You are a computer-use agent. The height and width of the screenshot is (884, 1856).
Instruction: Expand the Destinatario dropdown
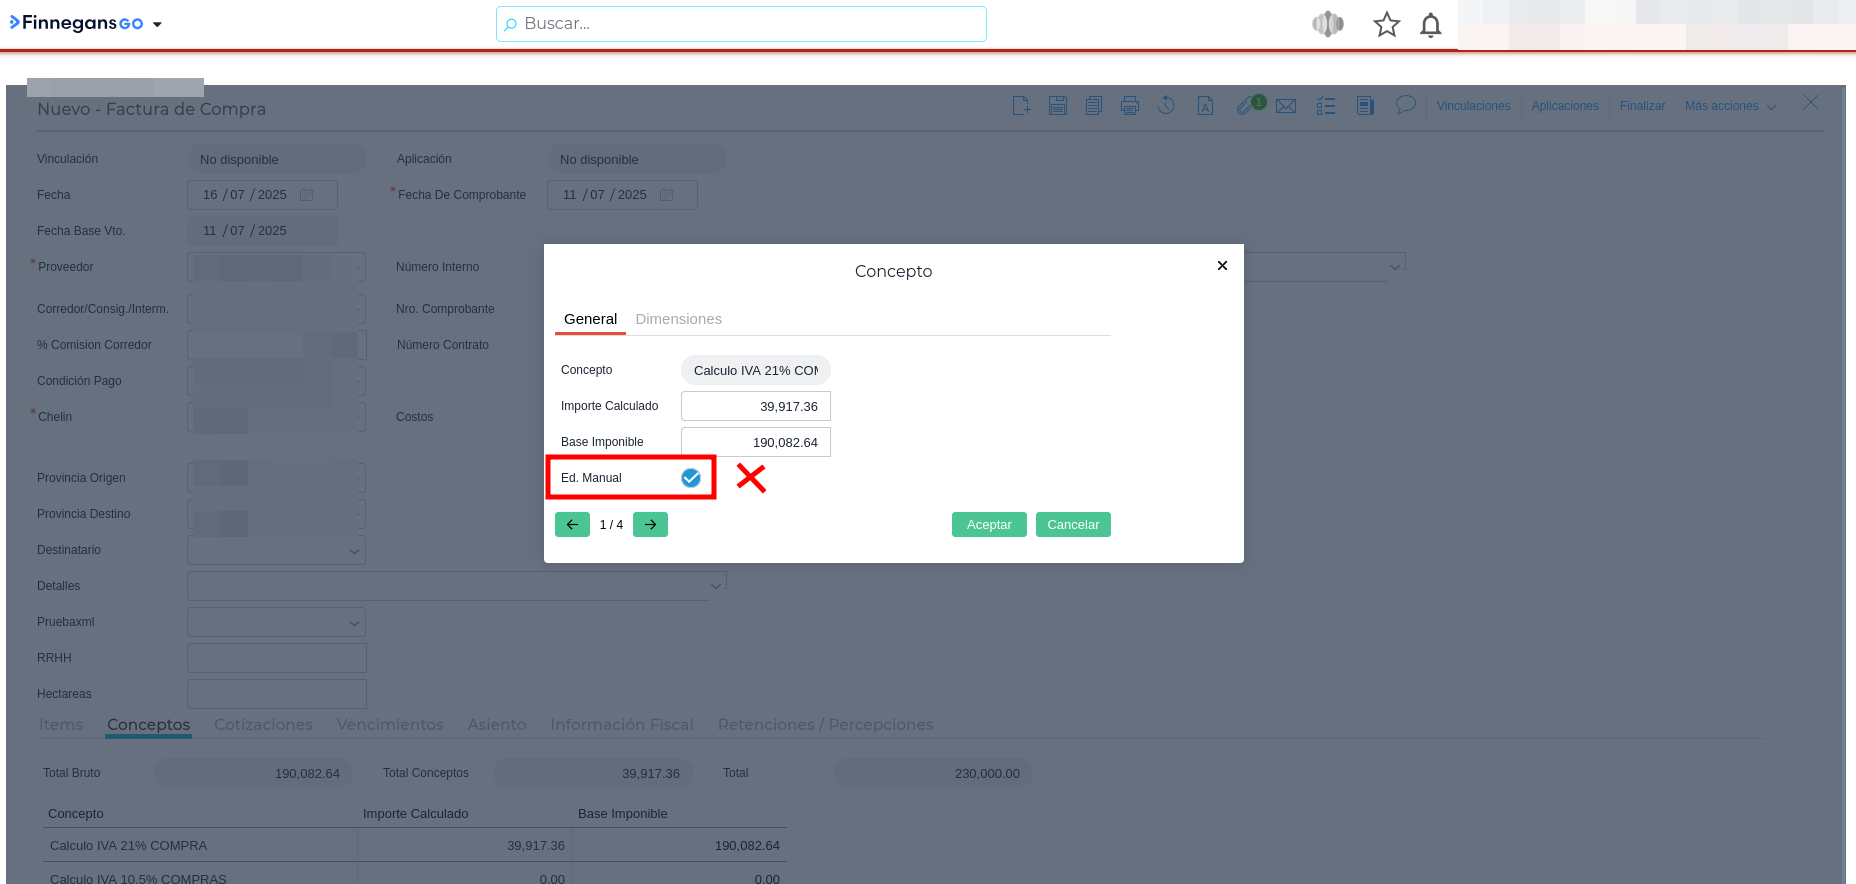click(x=354, y=551)
